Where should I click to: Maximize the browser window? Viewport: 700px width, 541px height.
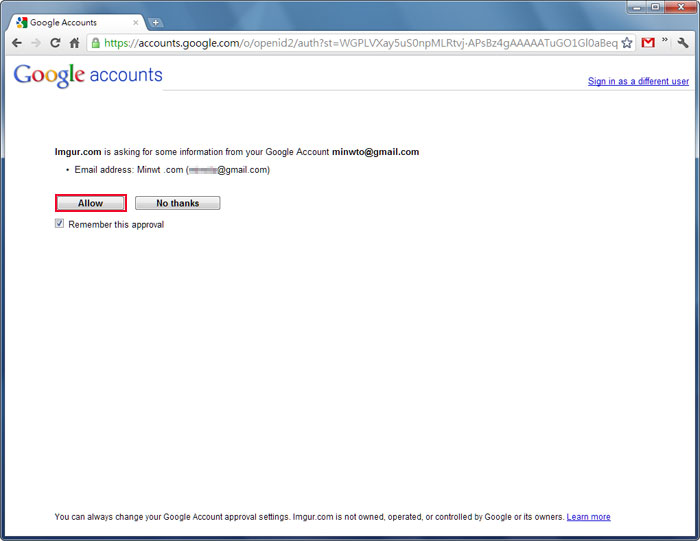point(655,7)
